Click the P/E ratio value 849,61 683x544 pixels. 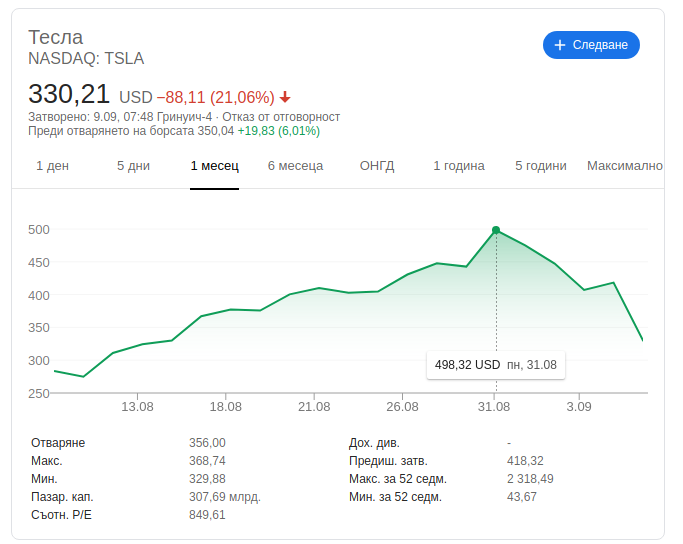pos(207,515)
